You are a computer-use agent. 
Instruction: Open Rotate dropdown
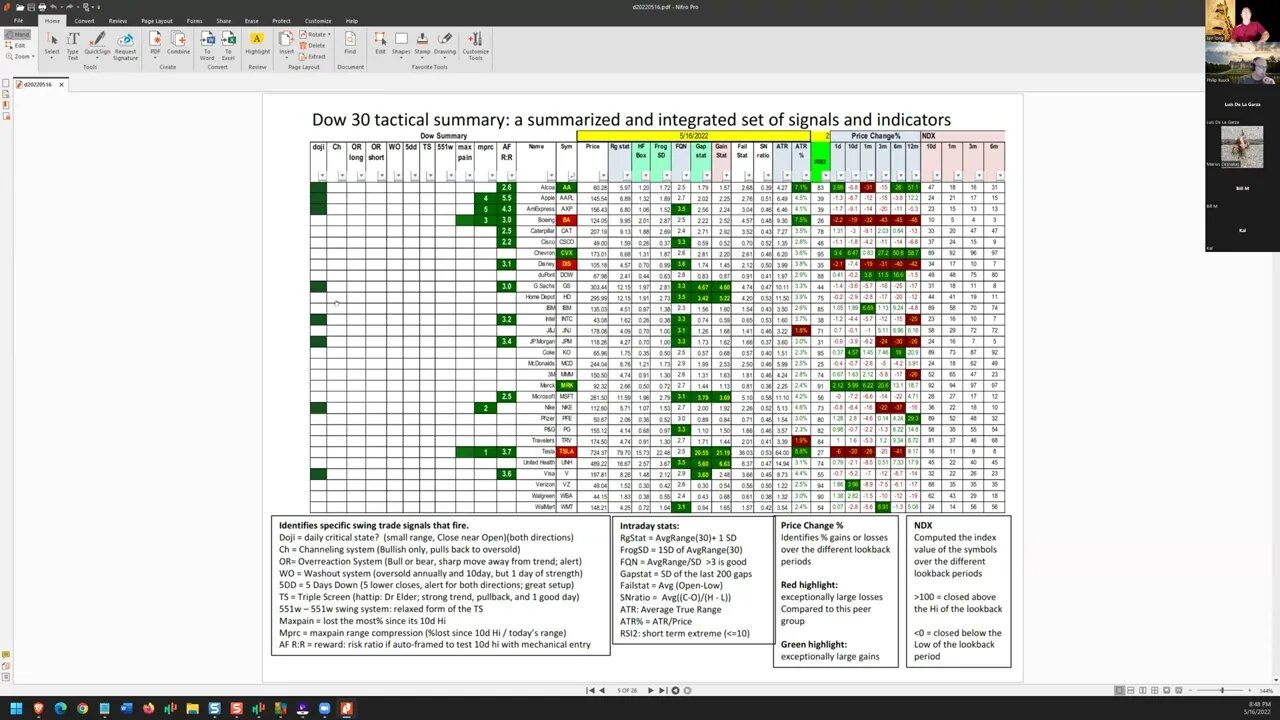[316, 34]
